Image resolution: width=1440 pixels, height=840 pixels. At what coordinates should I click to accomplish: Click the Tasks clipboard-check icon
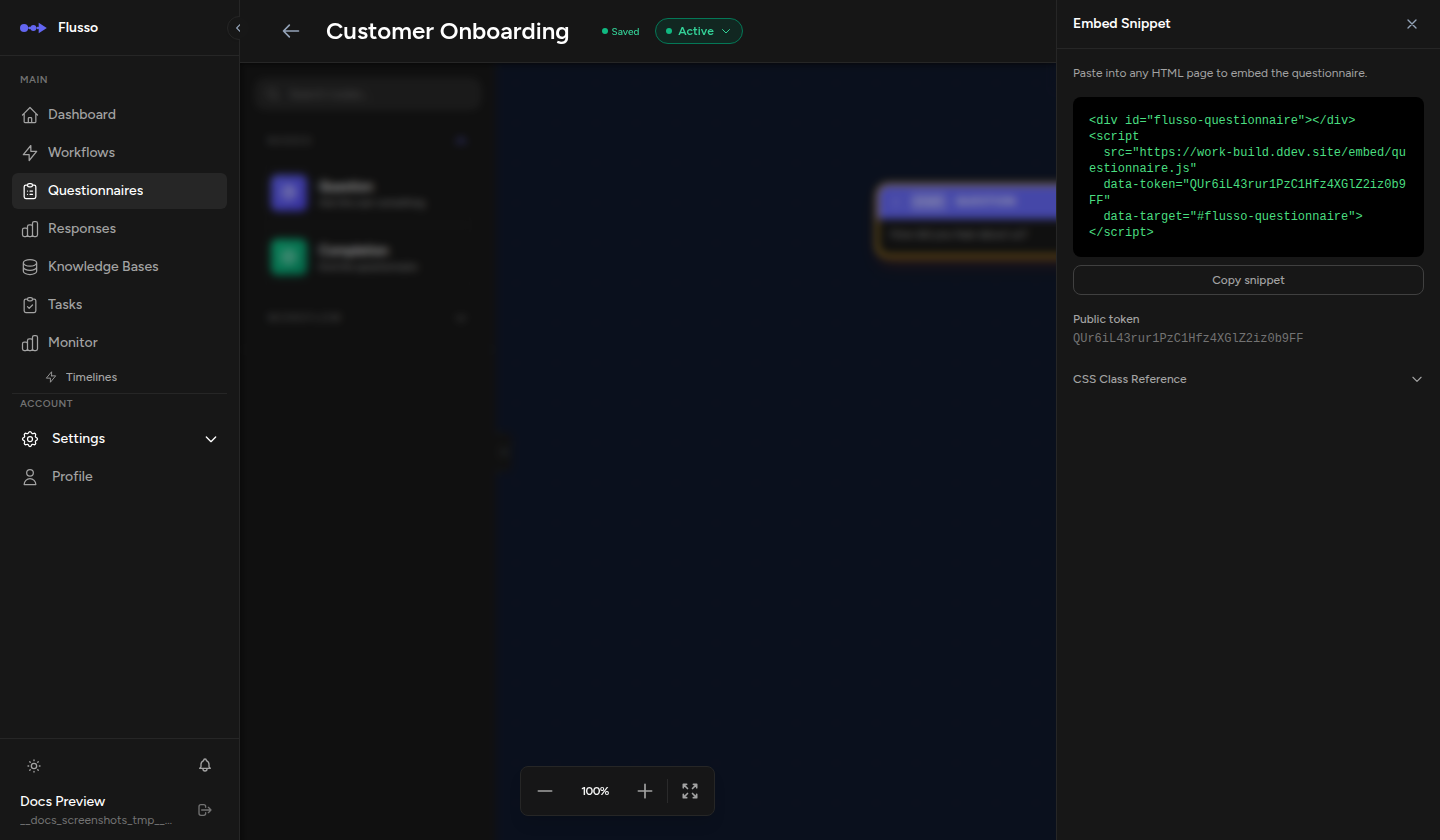(x=30, y=305)
